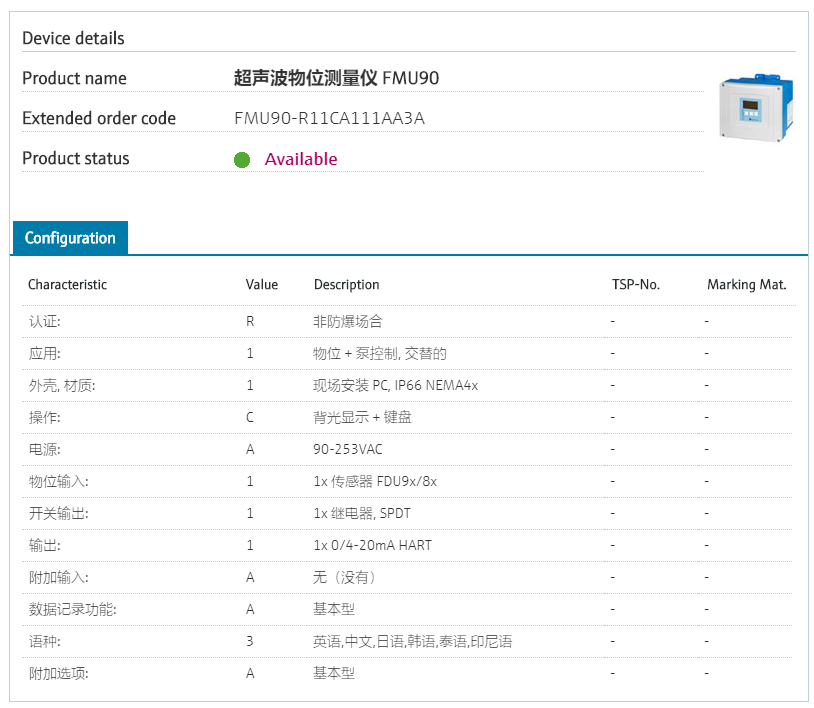
Task: Click the Product status field label
Action: (76, 158)
